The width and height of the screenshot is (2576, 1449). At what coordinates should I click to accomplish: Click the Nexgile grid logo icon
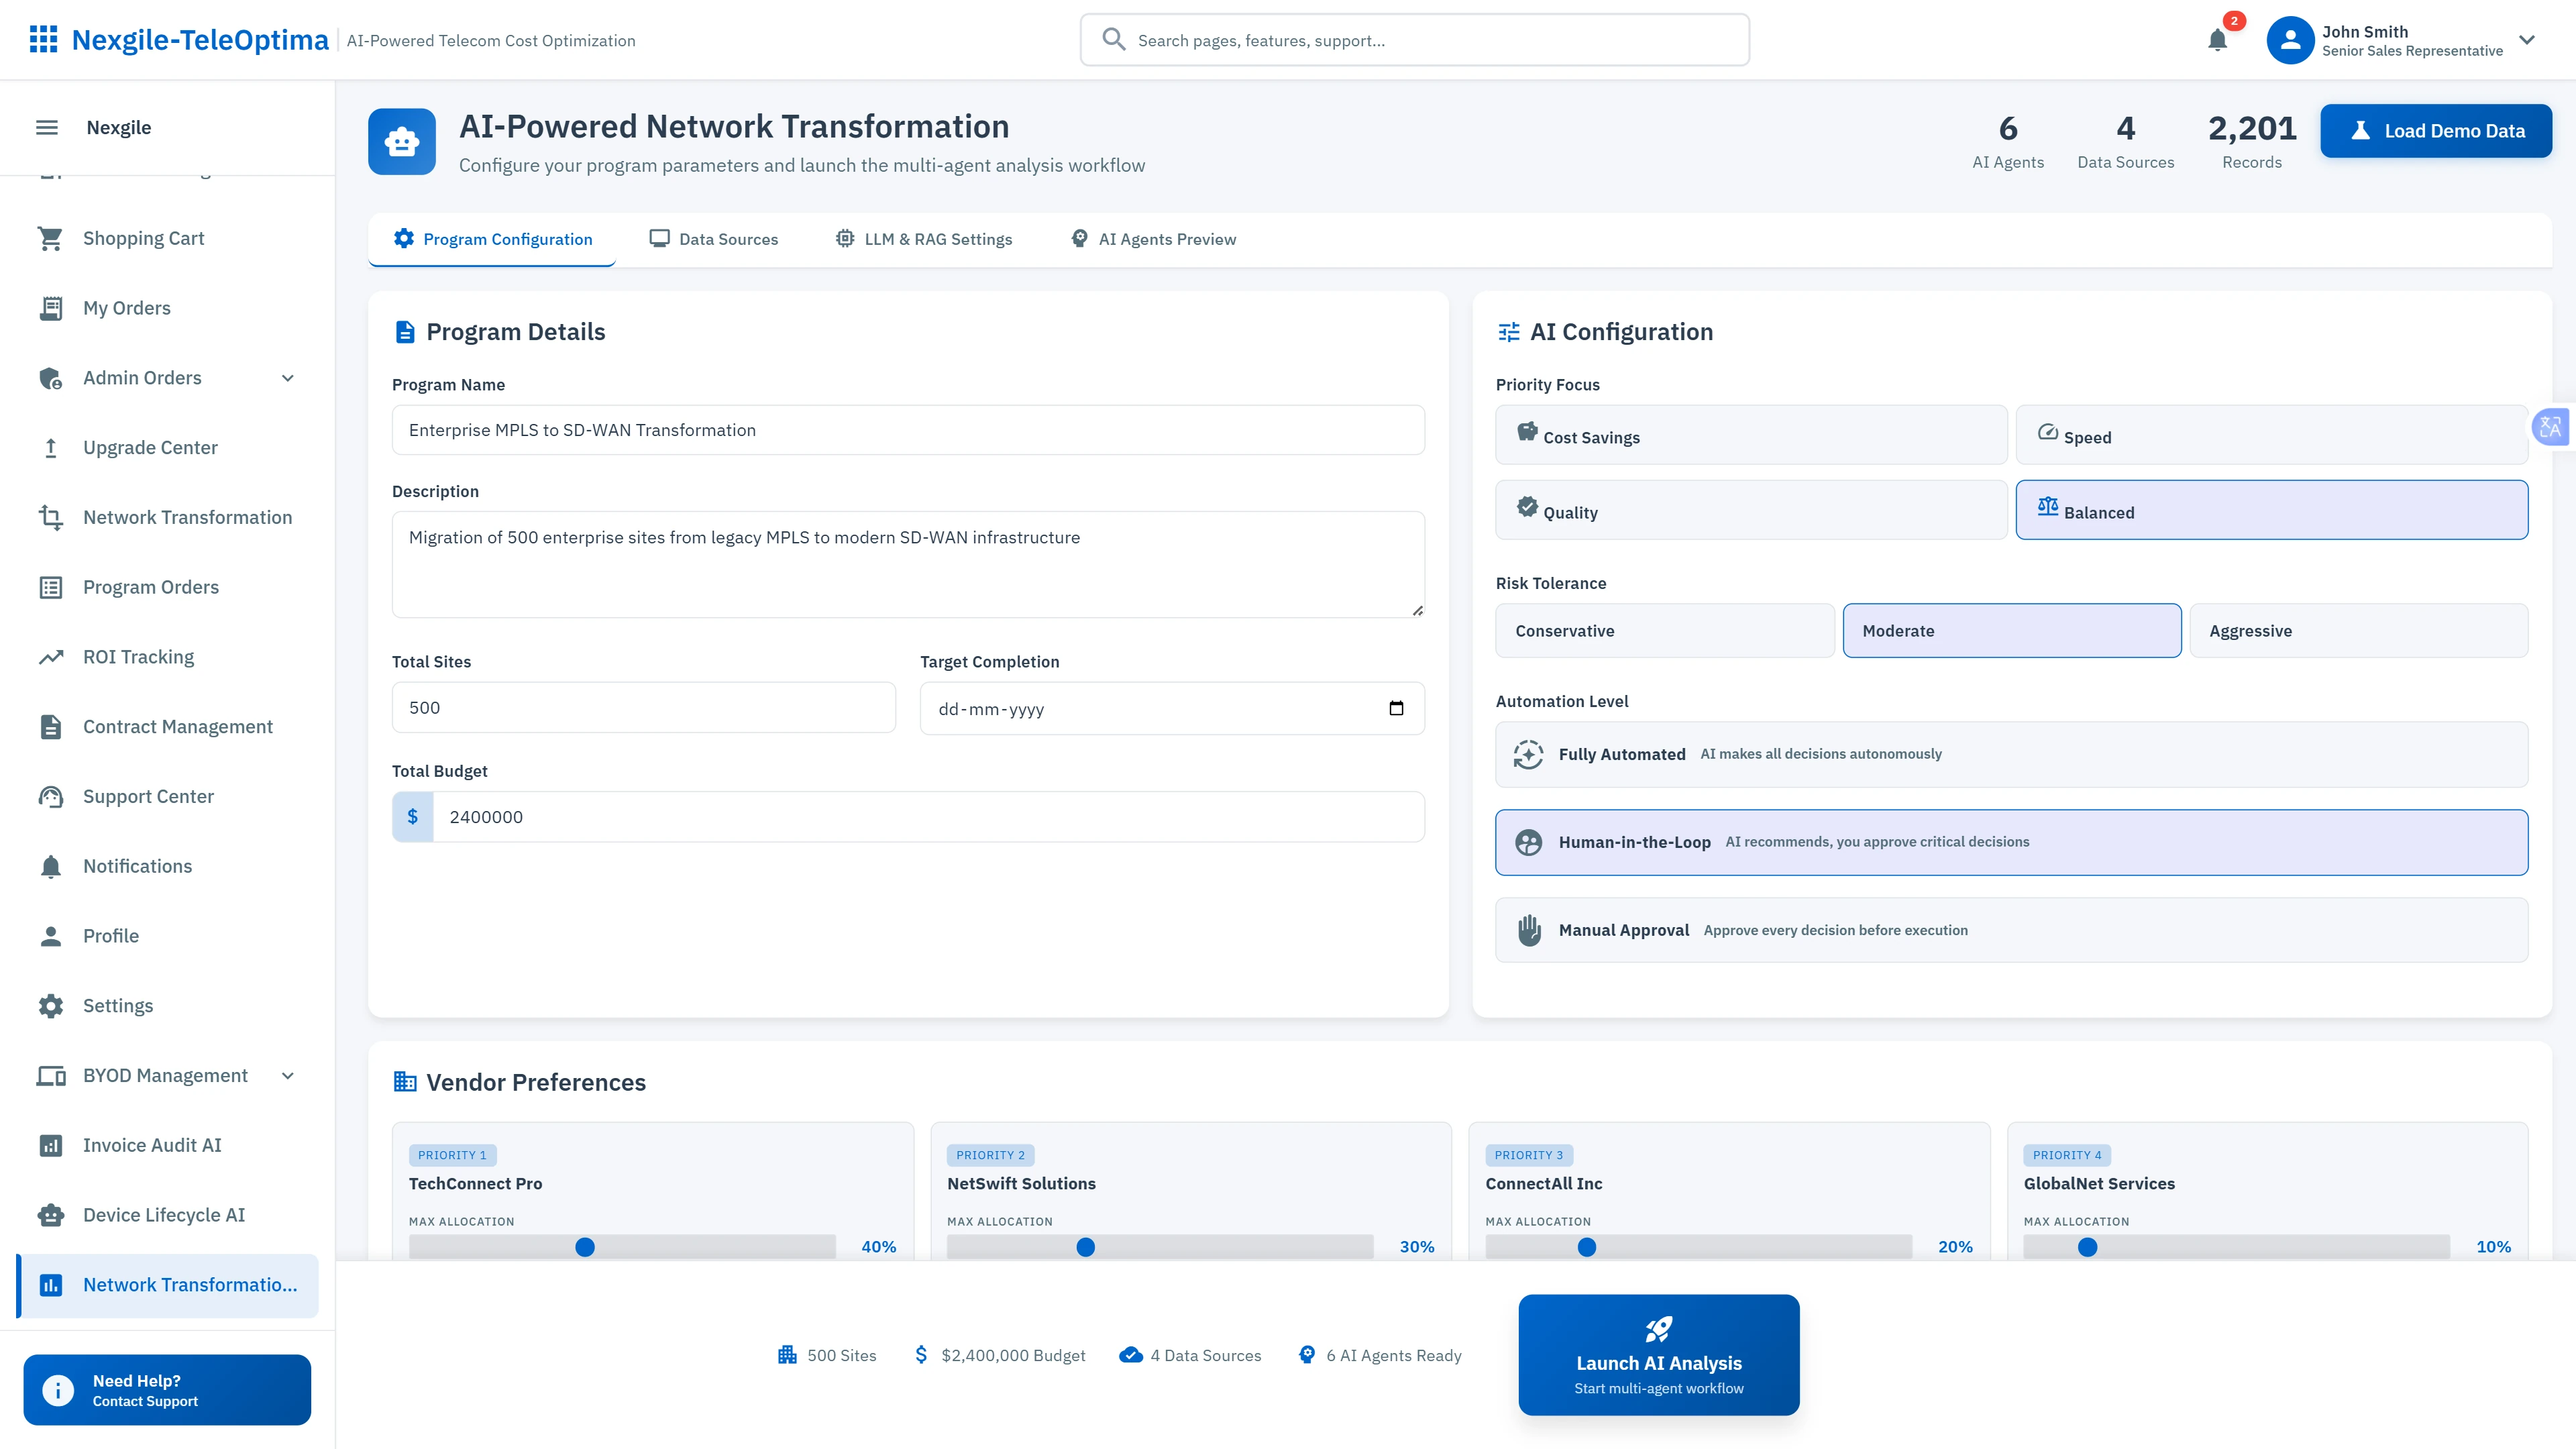(44, 39)
